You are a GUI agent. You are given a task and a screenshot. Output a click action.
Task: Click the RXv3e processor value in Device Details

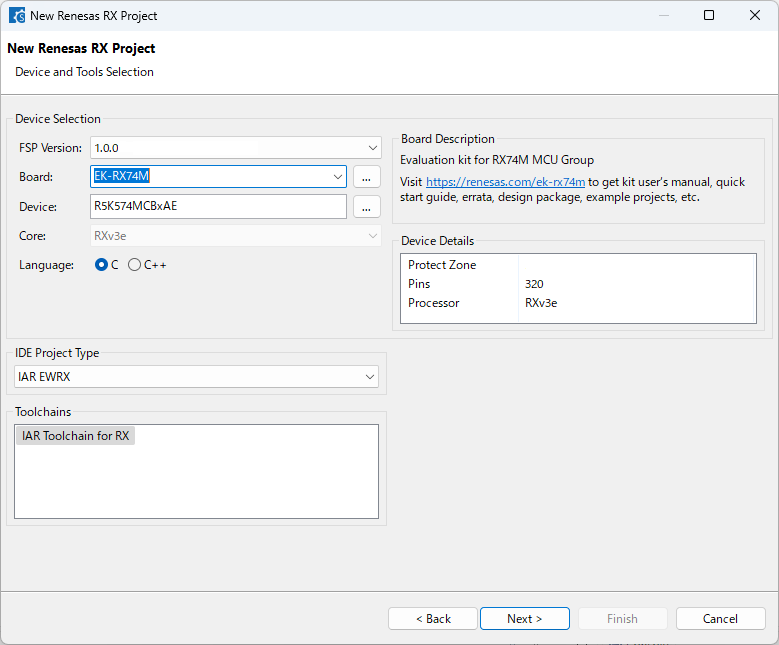pos(541,303)
